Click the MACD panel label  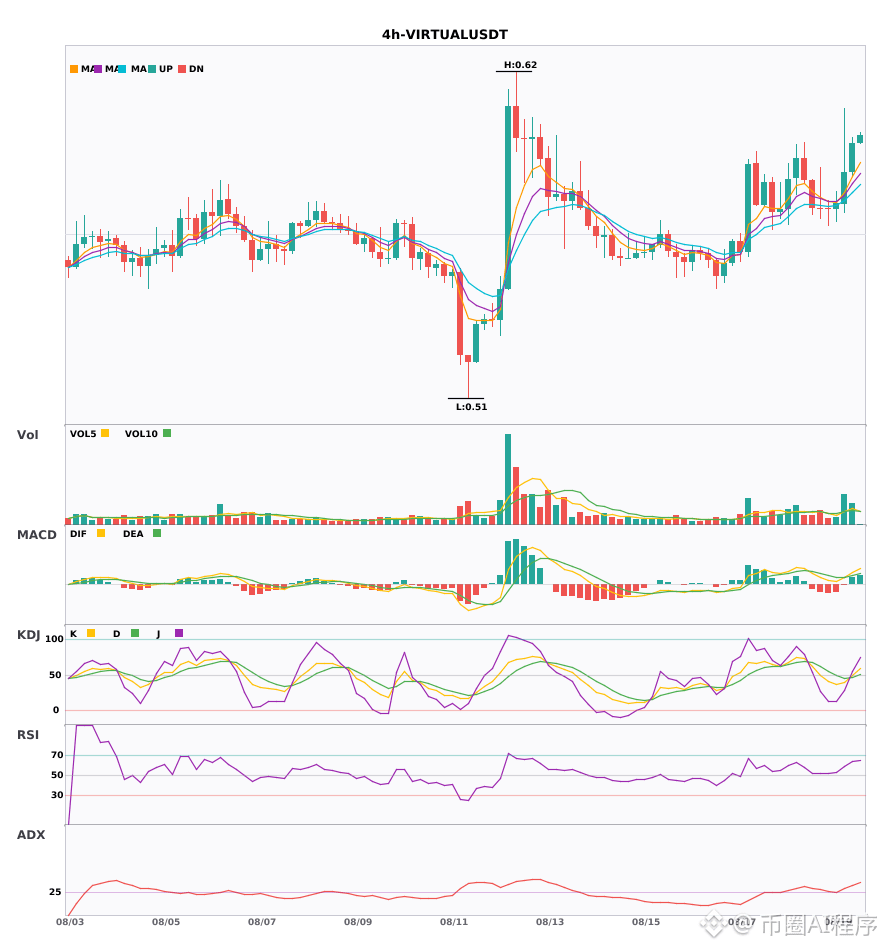[x=36, y=535]
